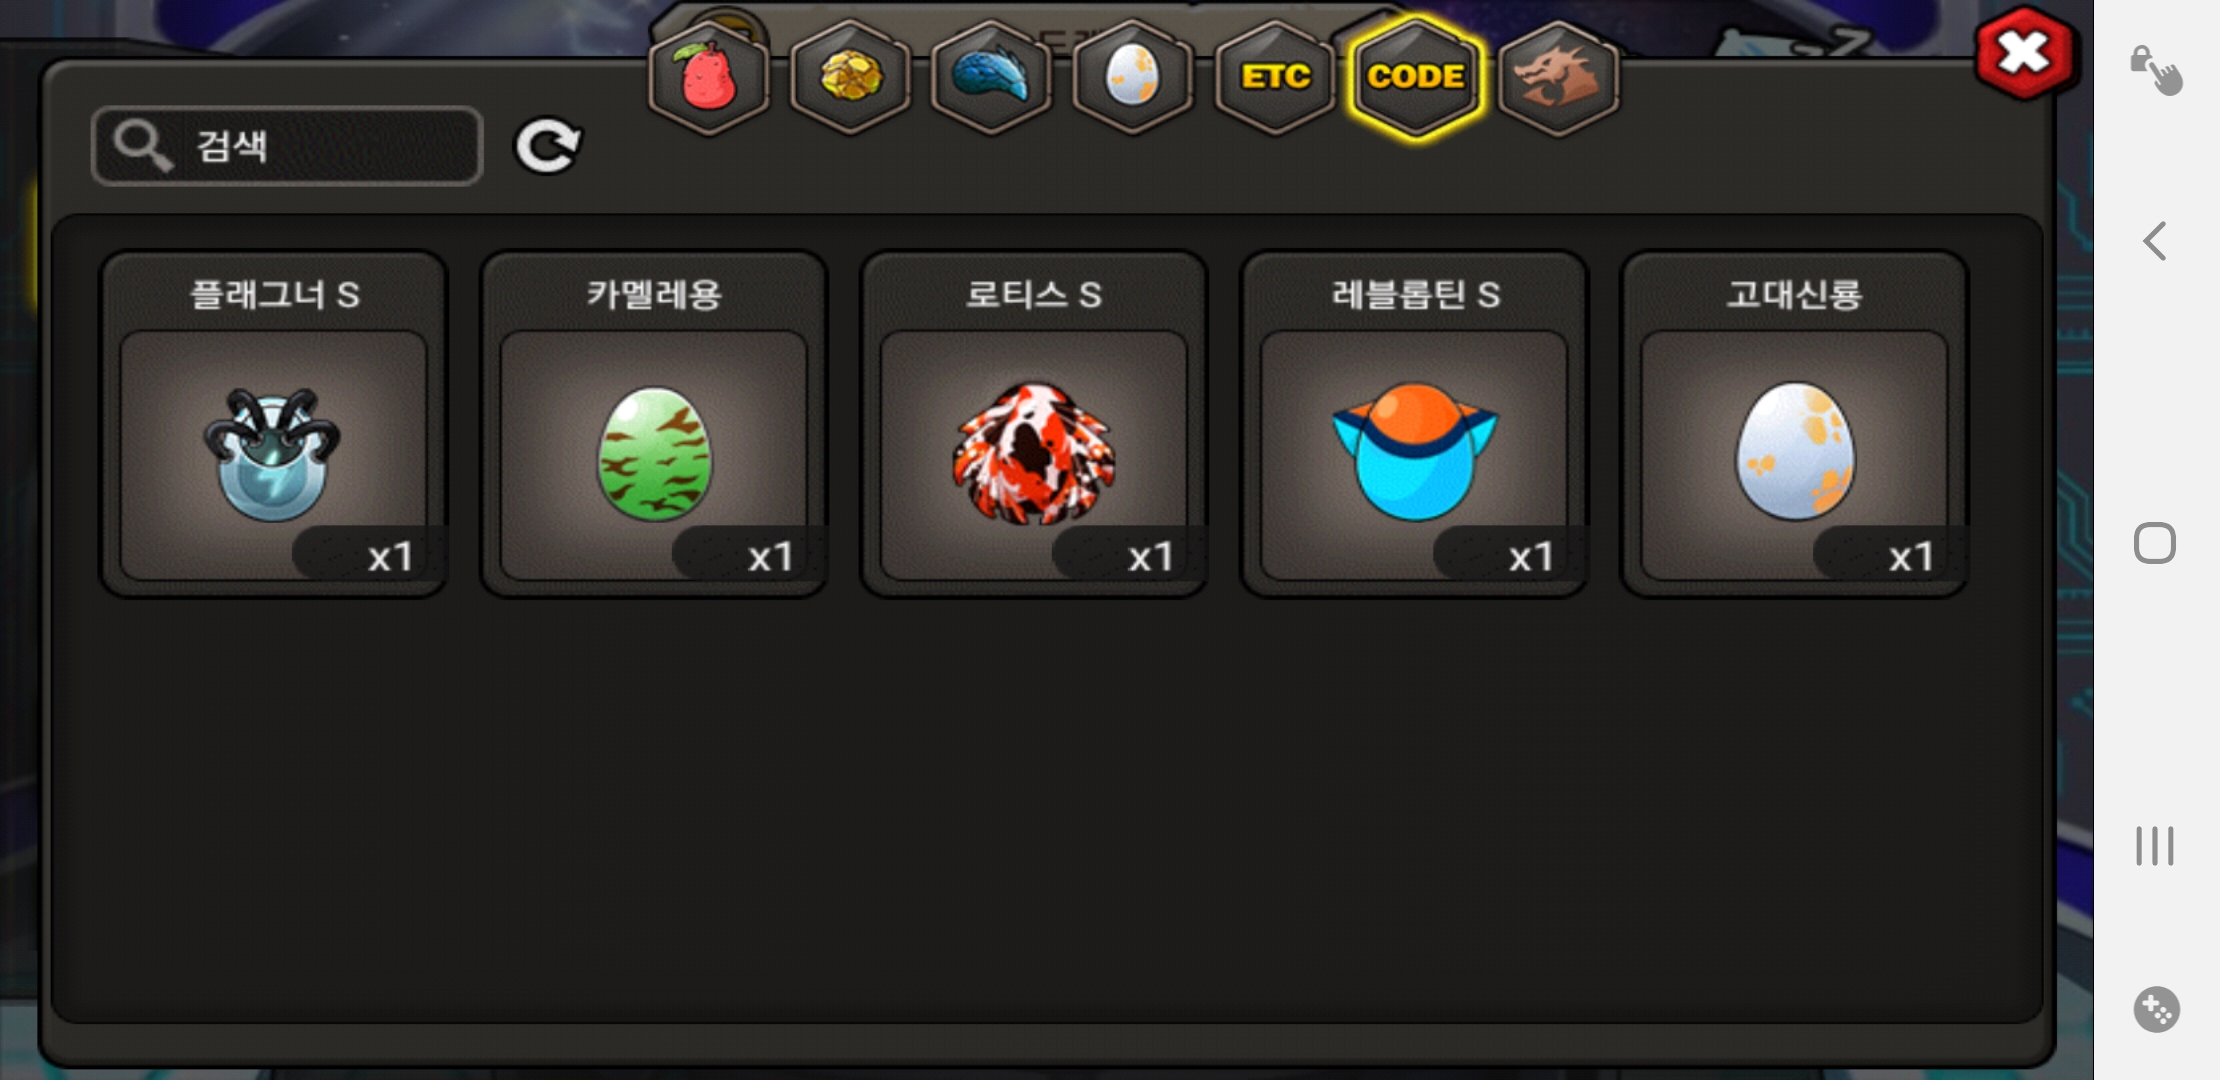Tap the Android back arrow
The image size is (2220, 1080).
(x=2155, y=241)
